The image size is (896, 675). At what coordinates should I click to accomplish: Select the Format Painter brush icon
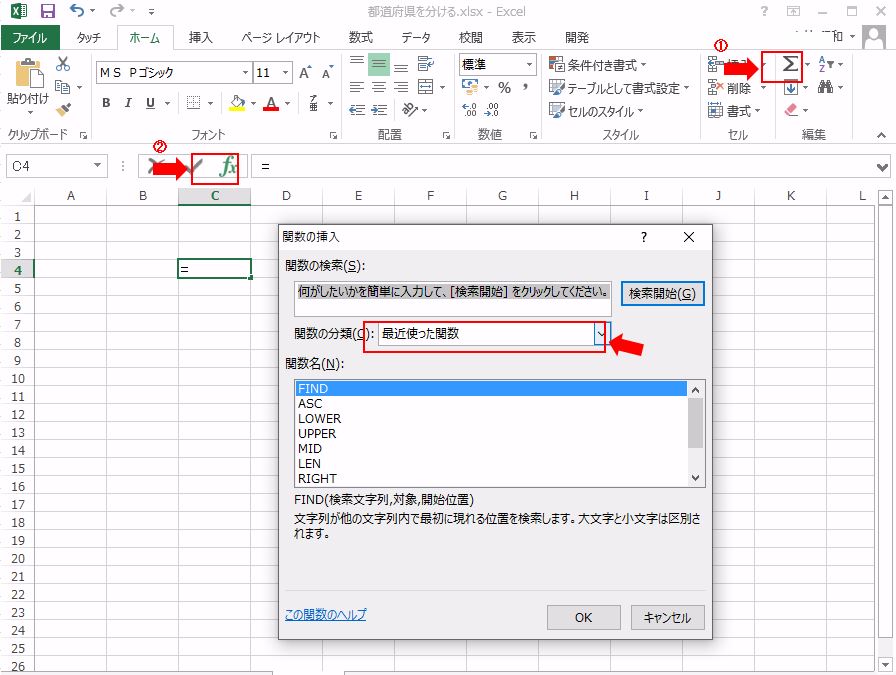click(63, 110)
